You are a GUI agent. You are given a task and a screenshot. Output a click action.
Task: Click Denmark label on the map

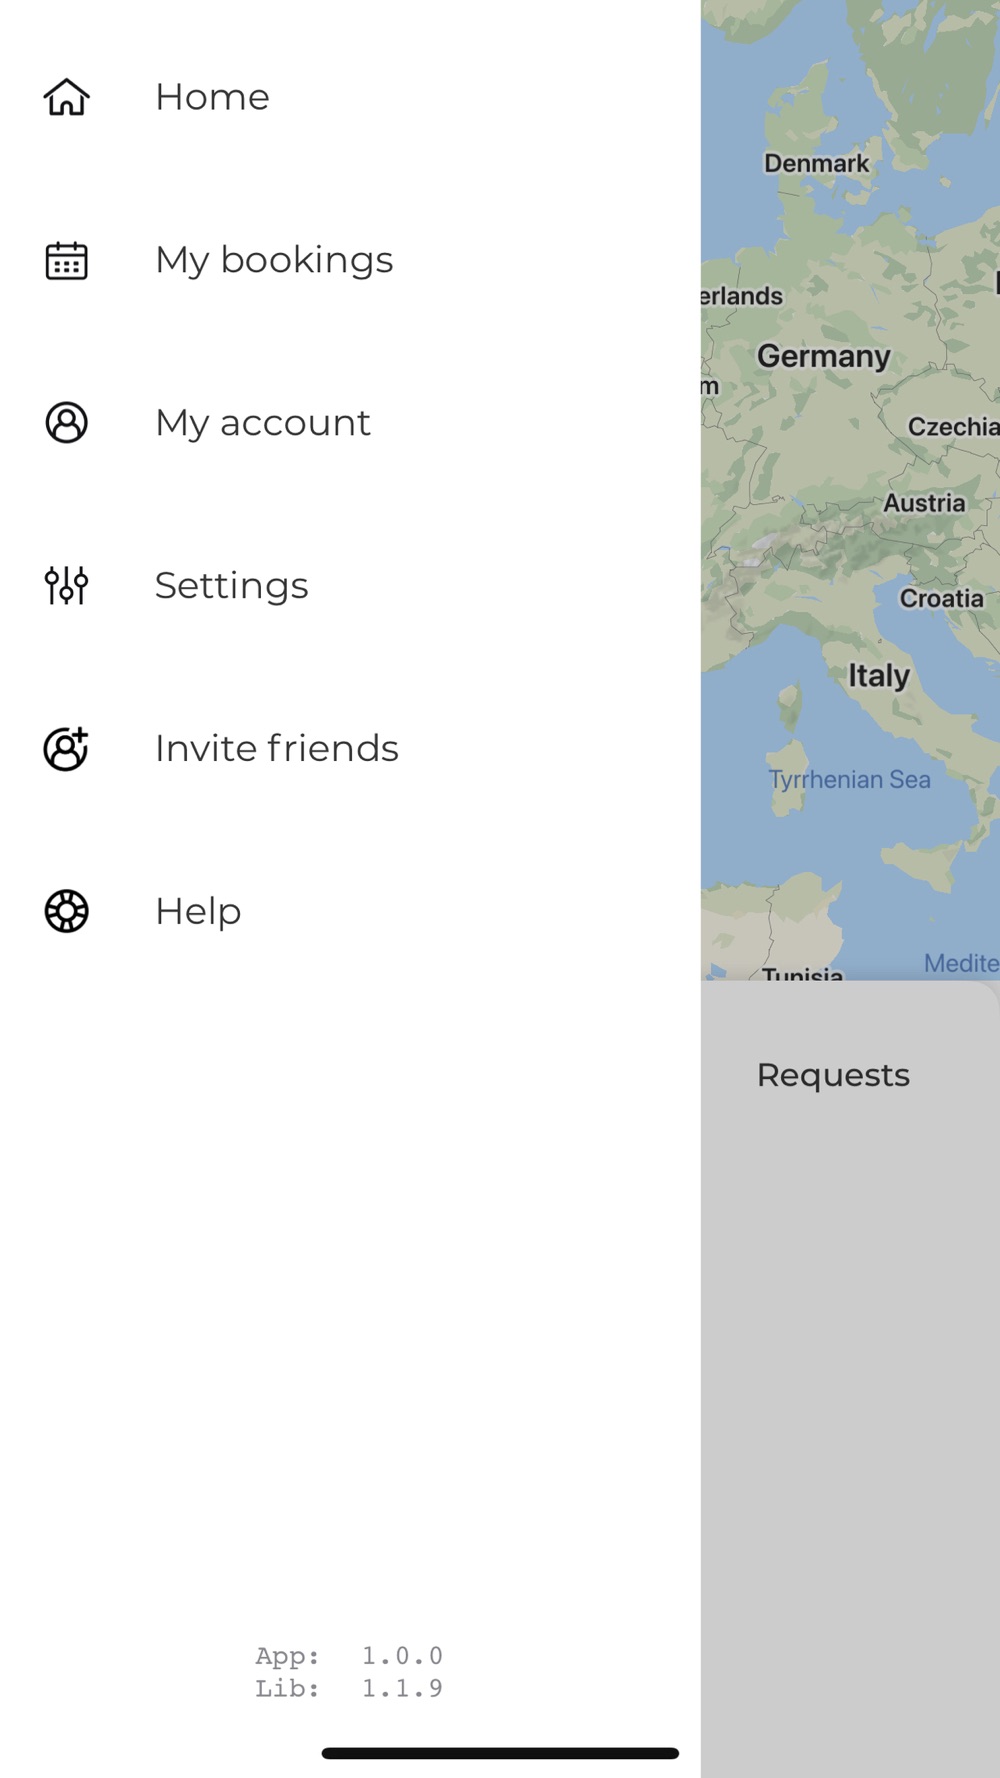816,163
